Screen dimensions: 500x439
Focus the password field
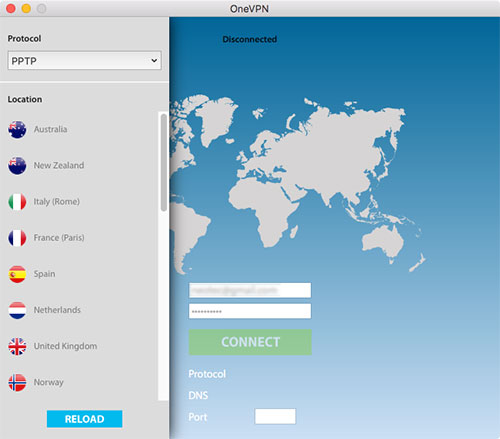tap(250, 311)
